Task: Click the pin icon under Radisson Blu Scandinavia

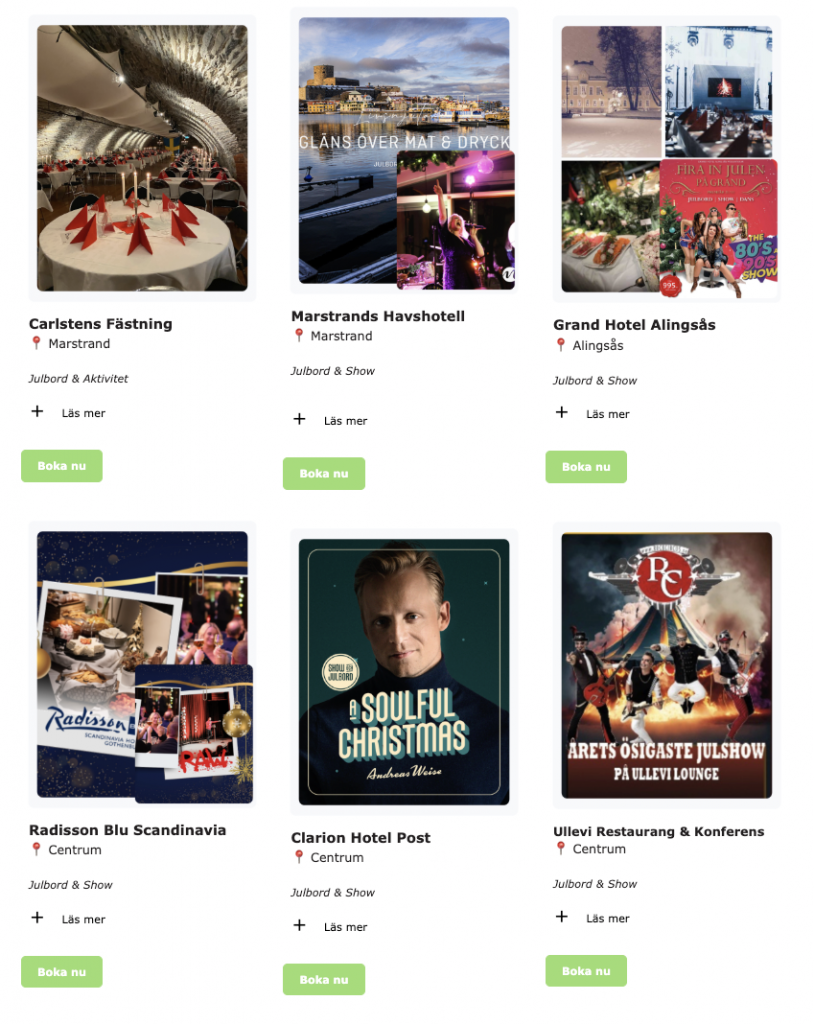Action: (37, 849)
